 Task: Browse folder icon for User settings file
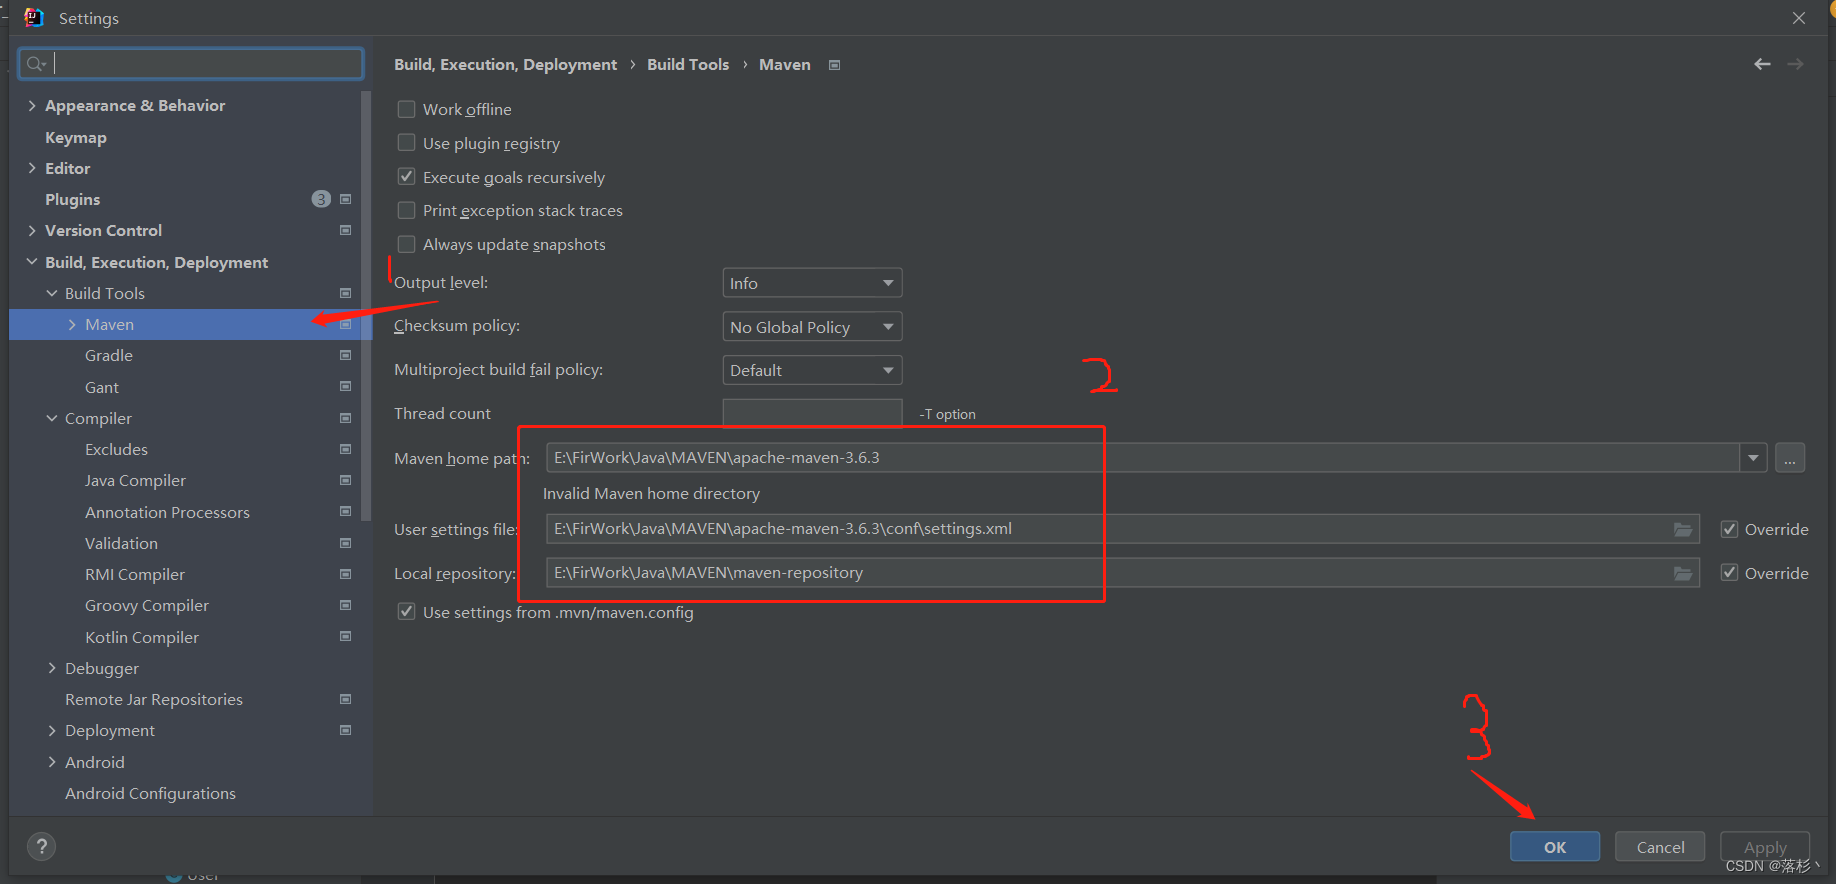[1683, 529]
